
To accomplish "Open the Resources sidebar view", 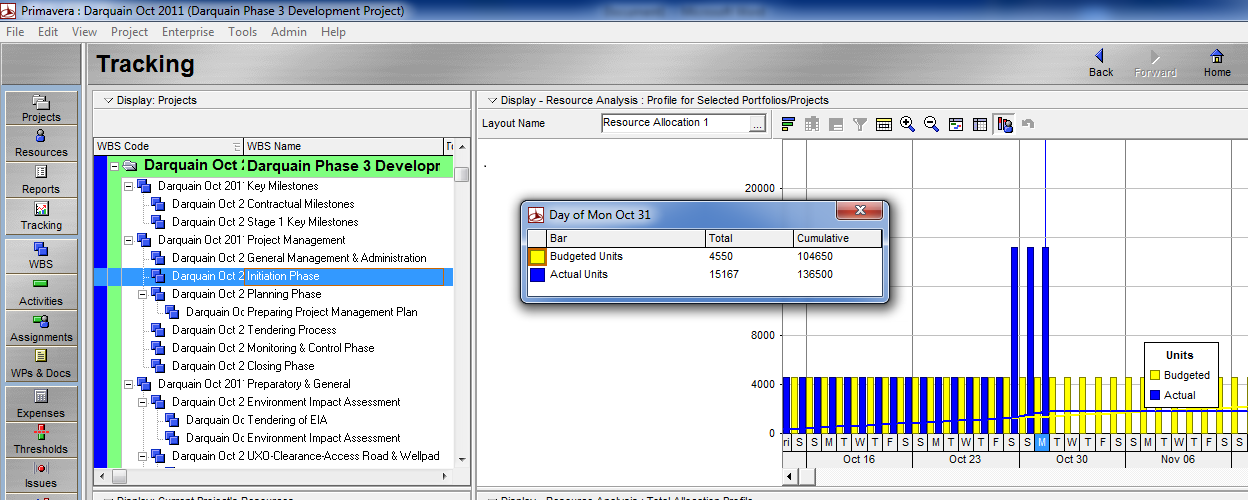I will click(x=41, y=144).
